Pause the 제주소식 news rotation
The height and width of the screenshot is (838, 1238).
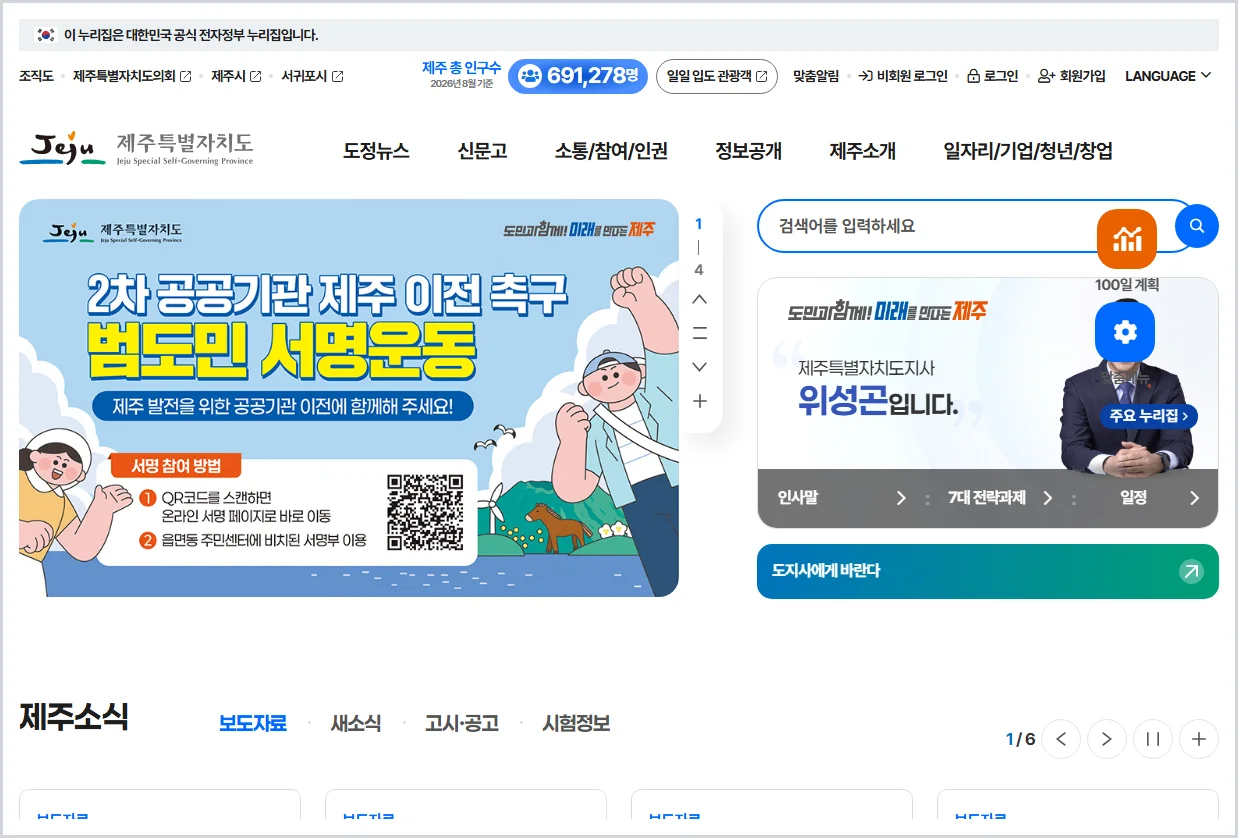click(x=1153, y=739)
